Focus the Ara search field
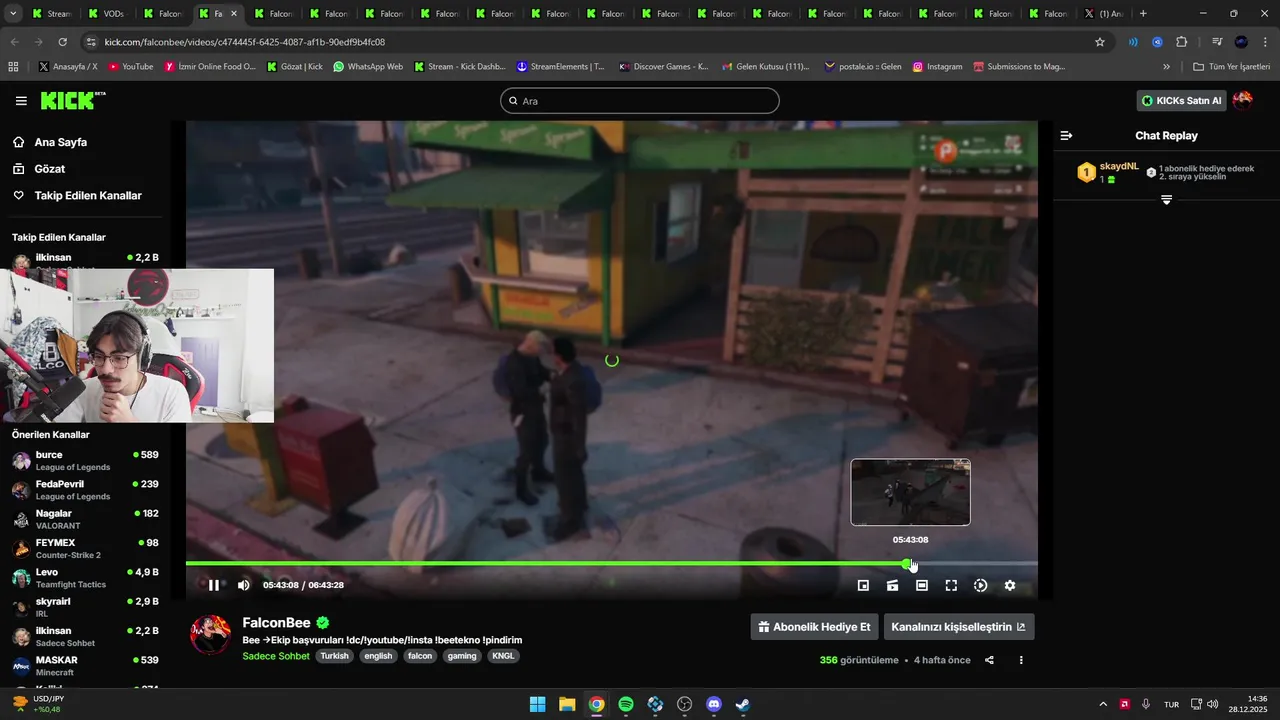The image size is (1280, 720). tap(640, 101)
